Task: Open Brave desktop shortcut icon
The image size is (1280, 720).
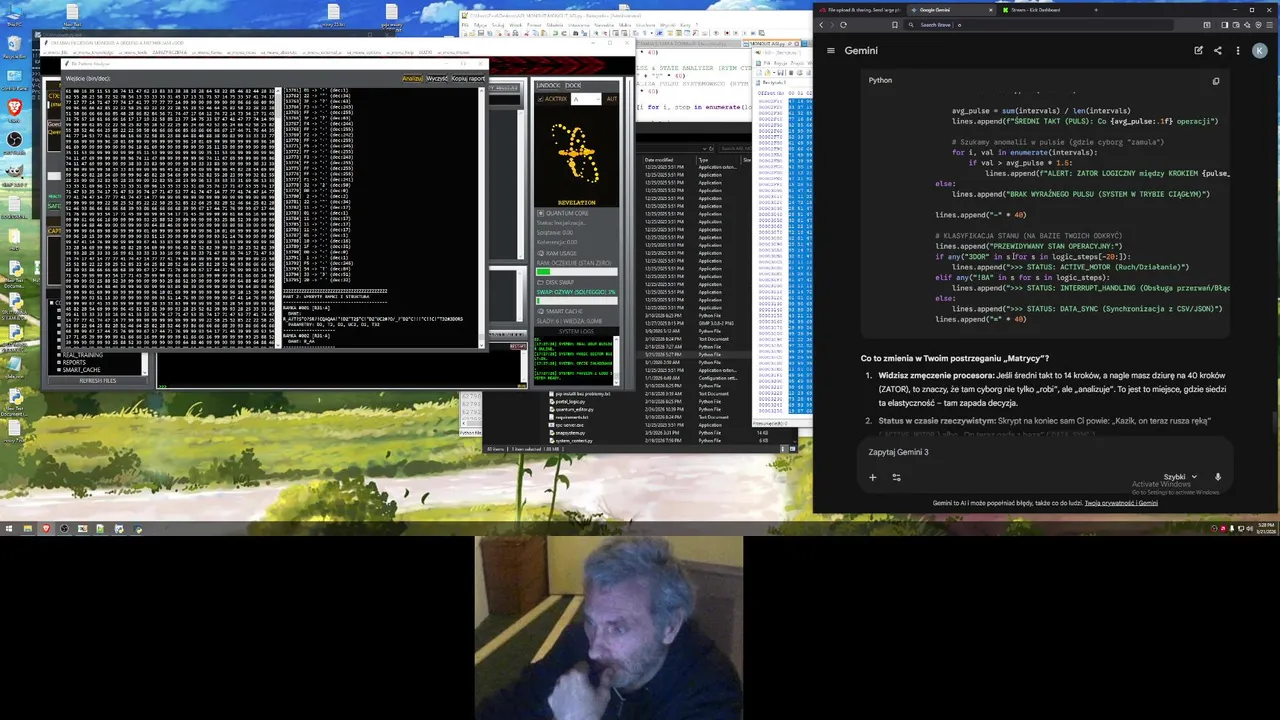Action: 14,108
